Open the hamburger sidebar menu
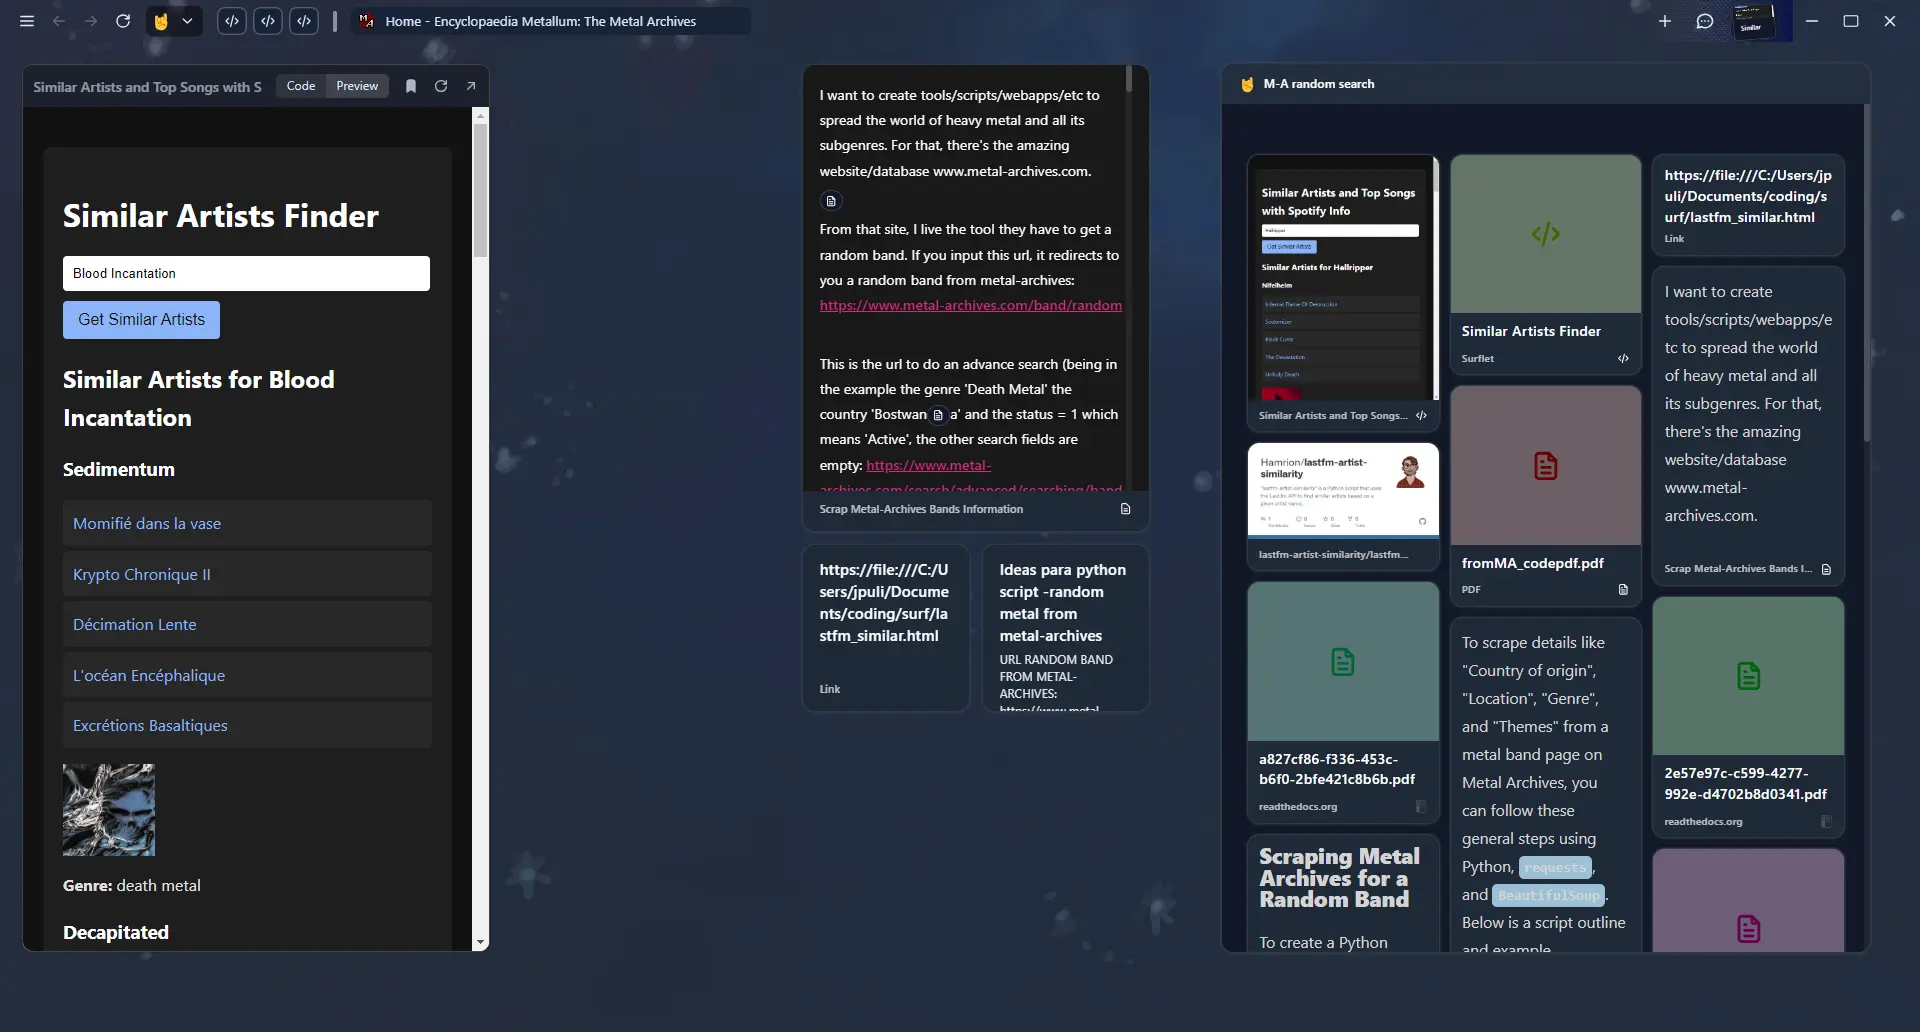The height and width of the screenshot is (1032, 1920). 27,21
